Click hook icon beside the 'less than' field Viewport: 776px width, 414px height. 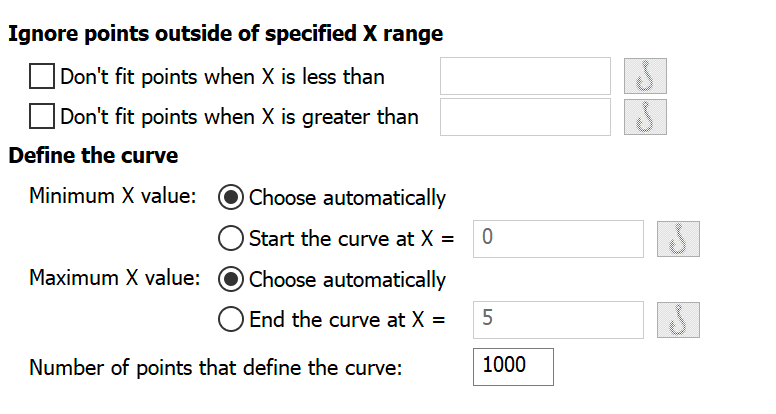(645, 76)
